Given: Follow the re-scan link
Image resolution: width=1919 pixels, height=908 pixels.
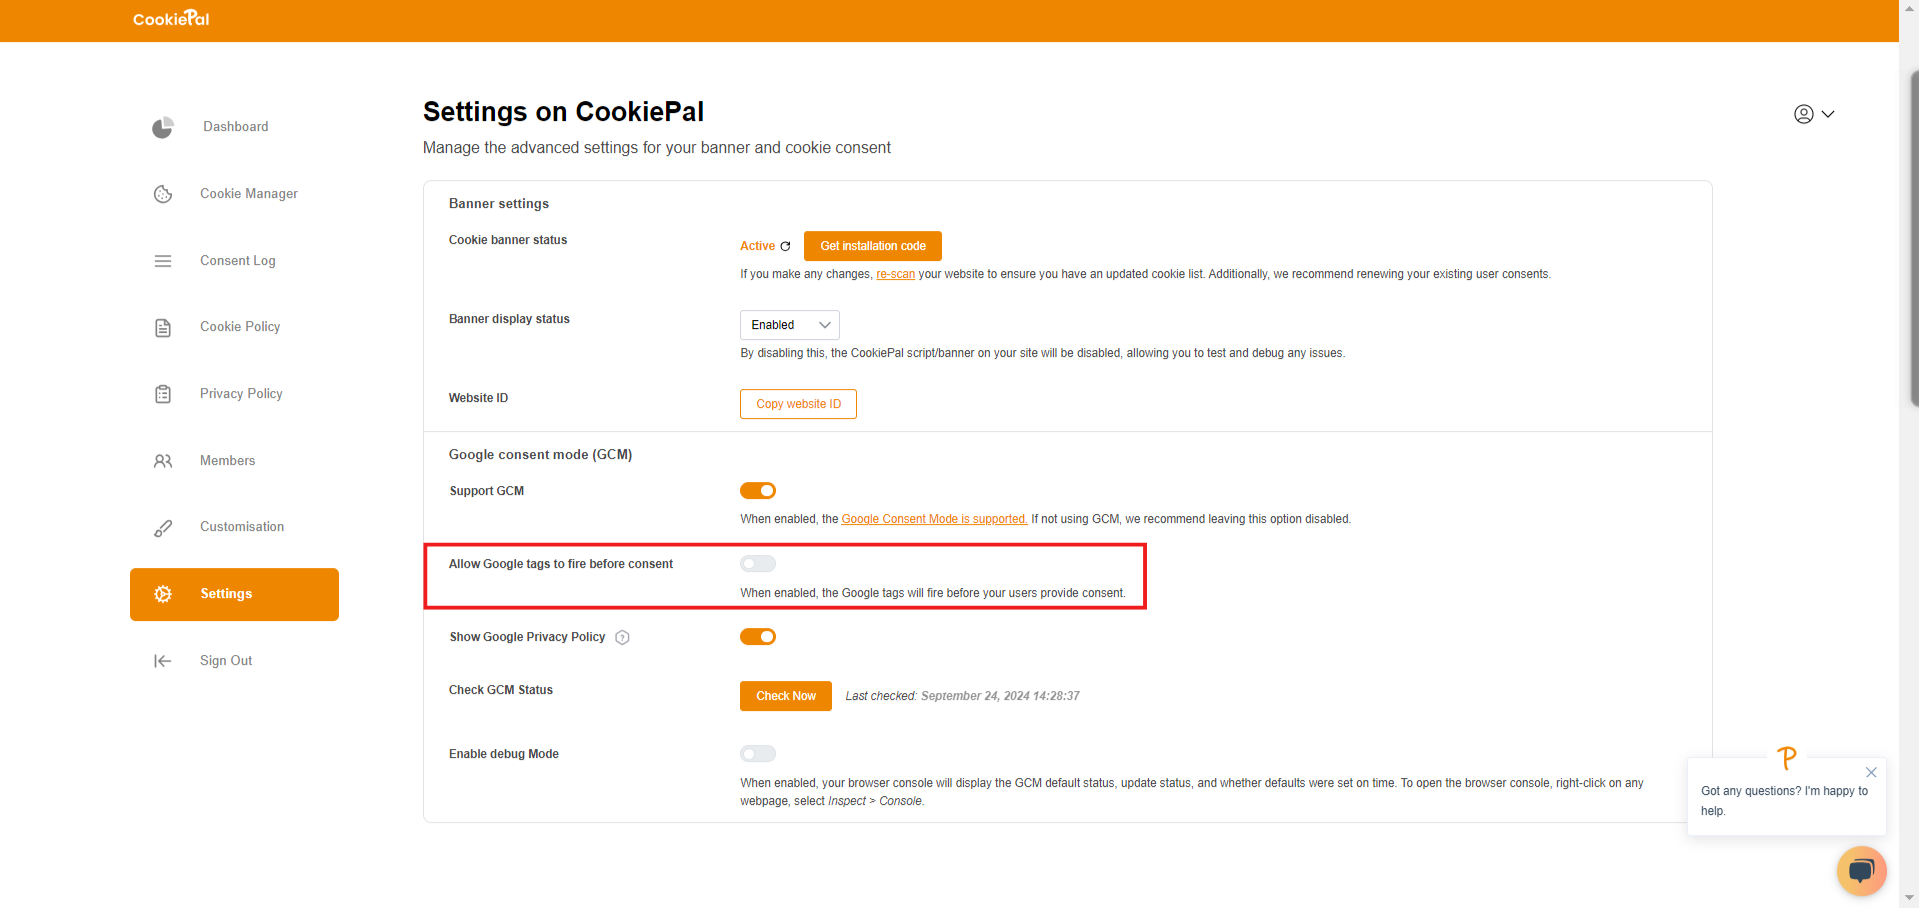Looking at the screenshot, I should pyautogui.click(x=896, y=274).
